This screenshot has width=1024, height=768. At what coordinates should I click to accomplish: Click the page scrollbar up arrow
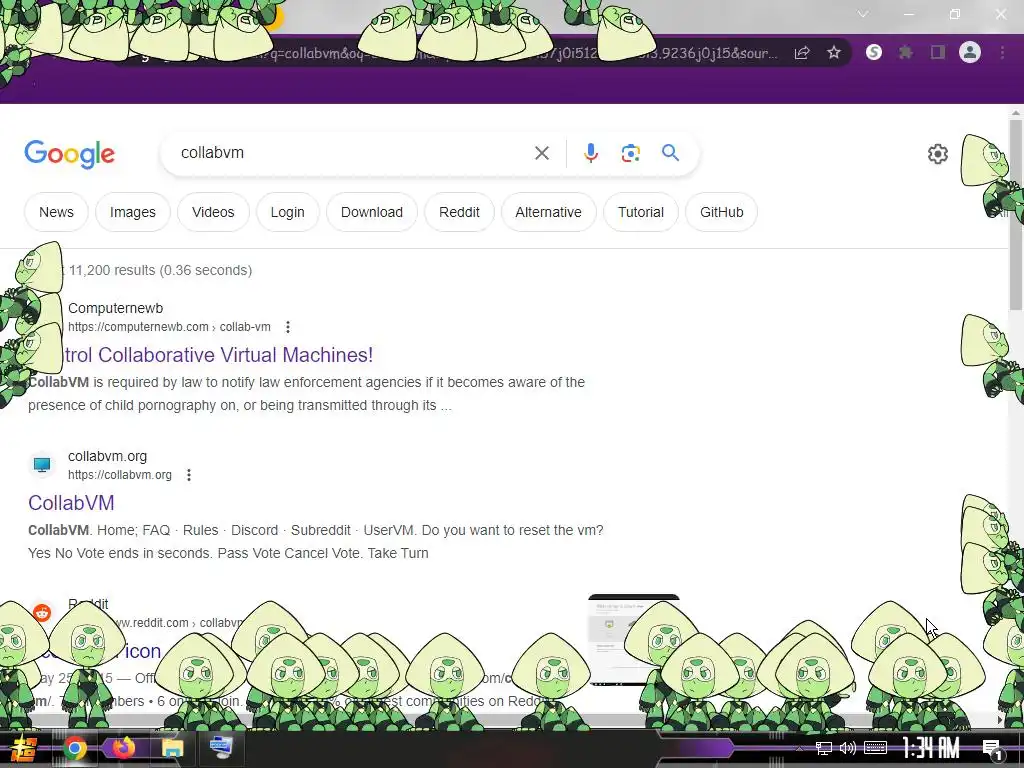pyautogui.click(x=1016, y=113)
